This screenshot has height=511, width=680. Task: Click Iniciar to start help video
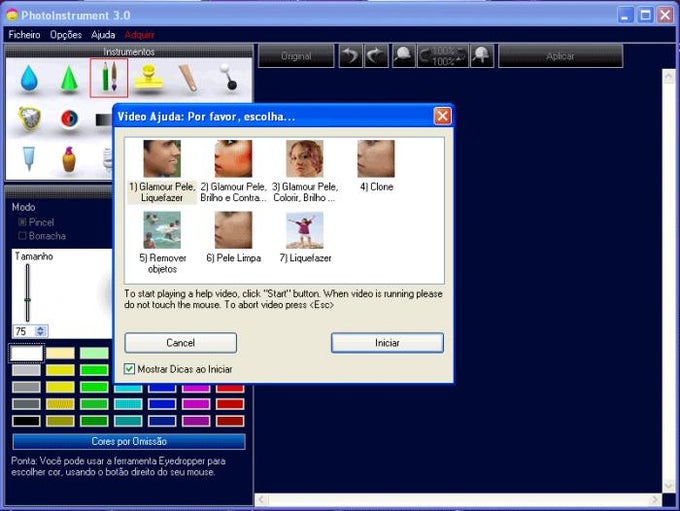[x=387, y=343]
